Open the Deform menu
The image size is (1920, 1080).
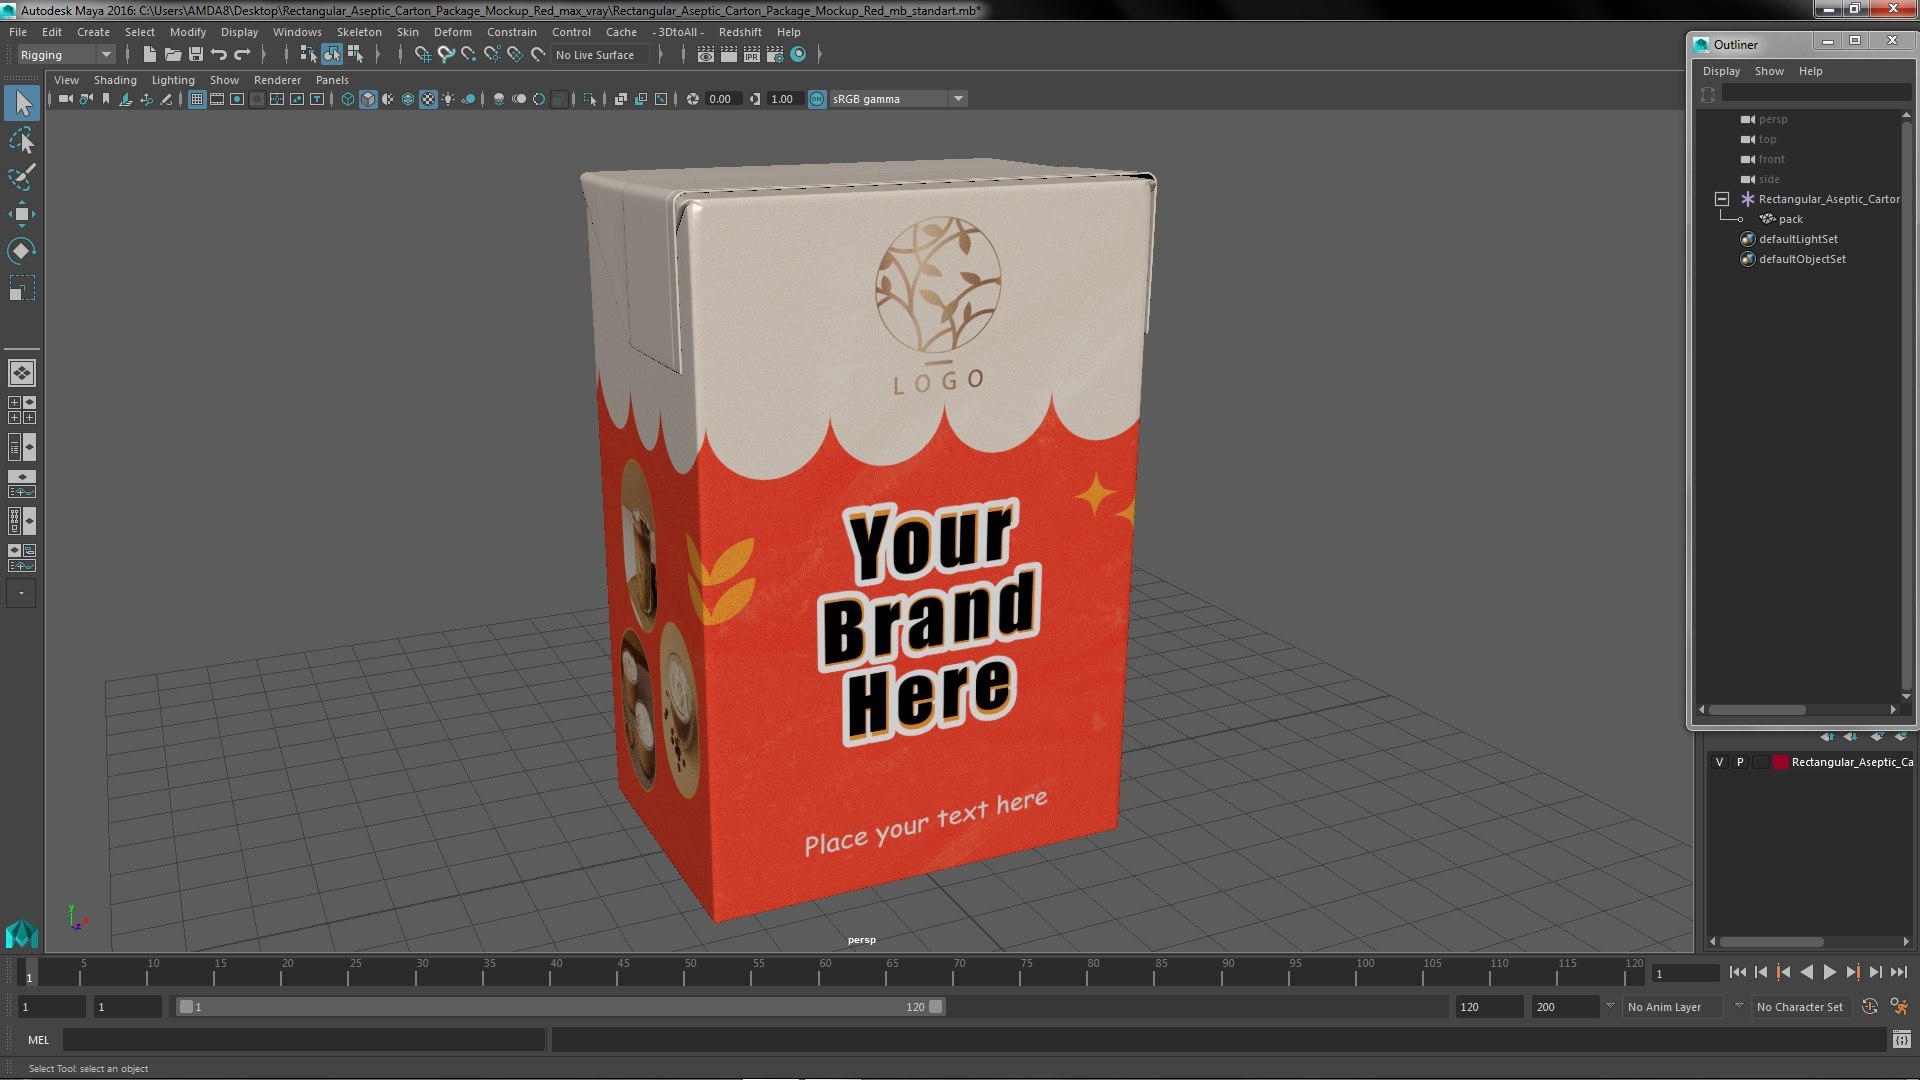pos(452,32)
